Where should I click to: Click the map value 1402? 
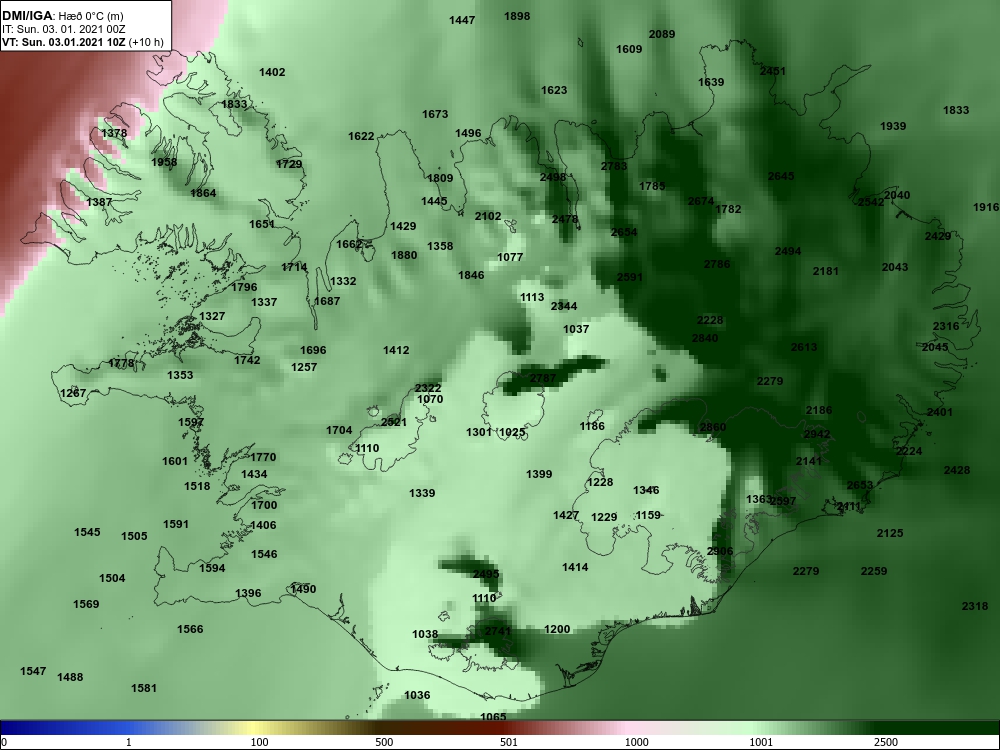point(272,73)
